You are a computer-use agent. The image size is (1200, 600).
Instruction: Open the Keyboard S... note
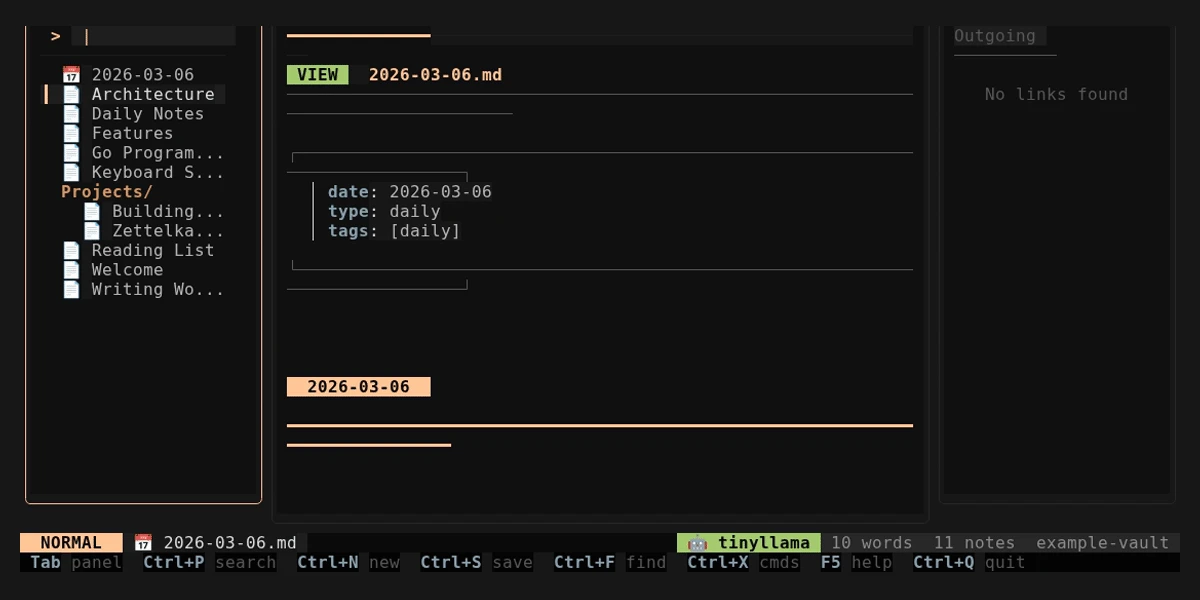tap(158, 172)
